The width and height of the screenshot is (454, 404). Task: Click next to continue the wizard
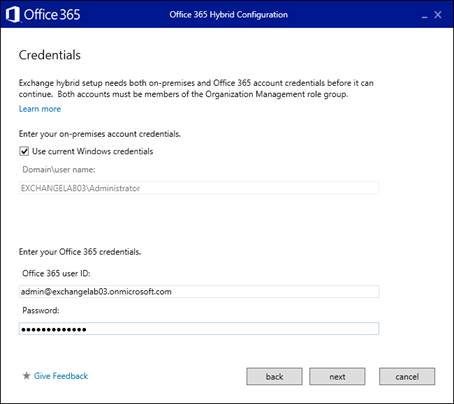[337, 377]
